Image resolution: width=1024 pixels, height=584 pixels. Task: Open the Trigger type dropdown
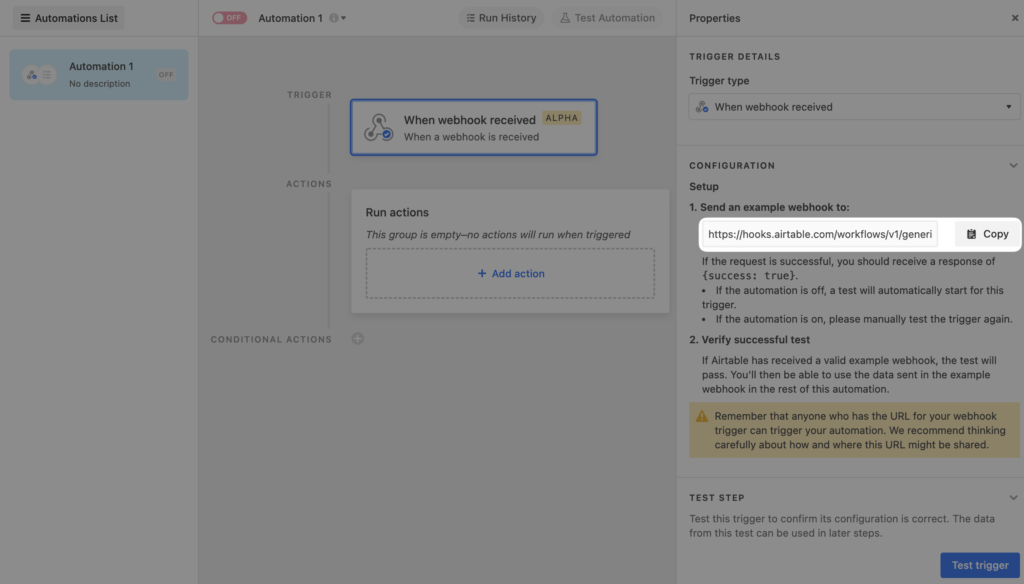853,106
